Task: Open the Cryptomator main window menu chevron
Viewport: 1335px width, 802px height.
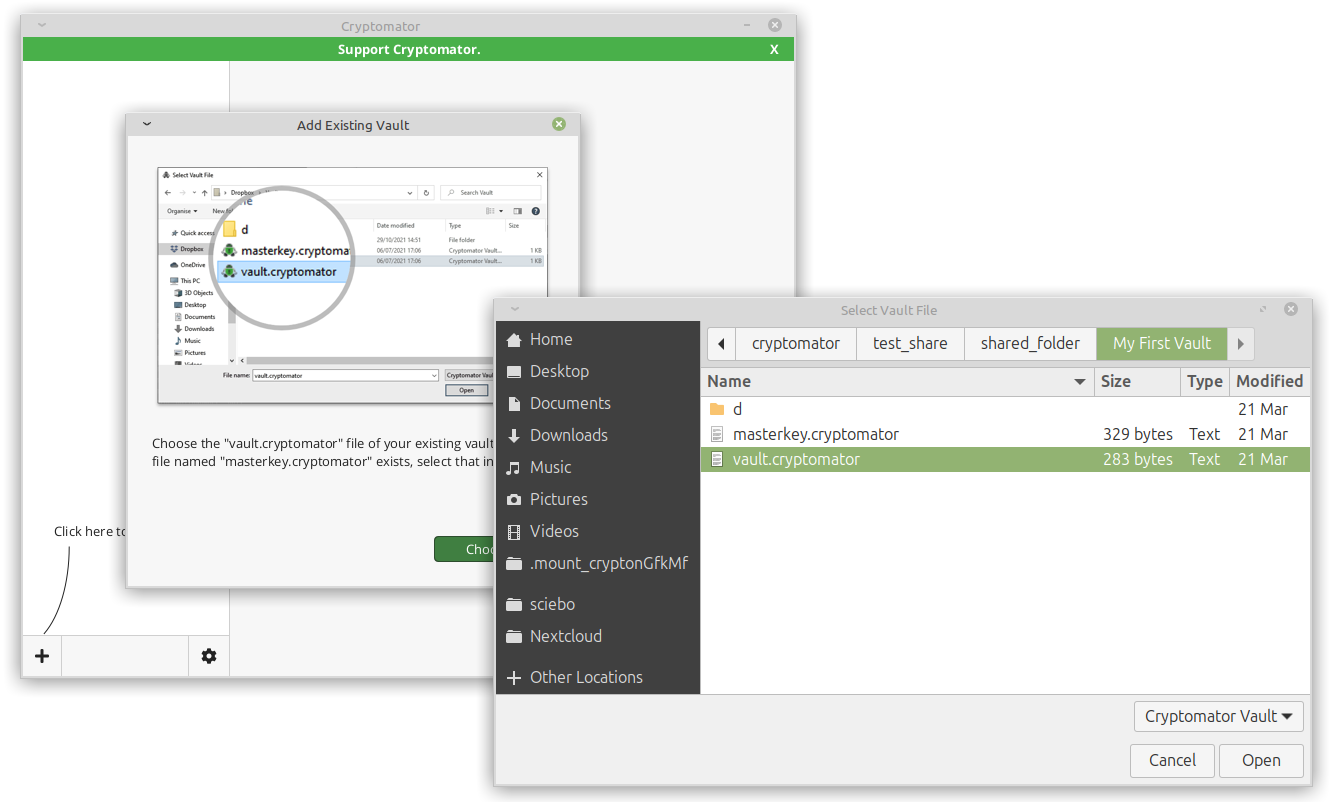Action: click(42, 26)
